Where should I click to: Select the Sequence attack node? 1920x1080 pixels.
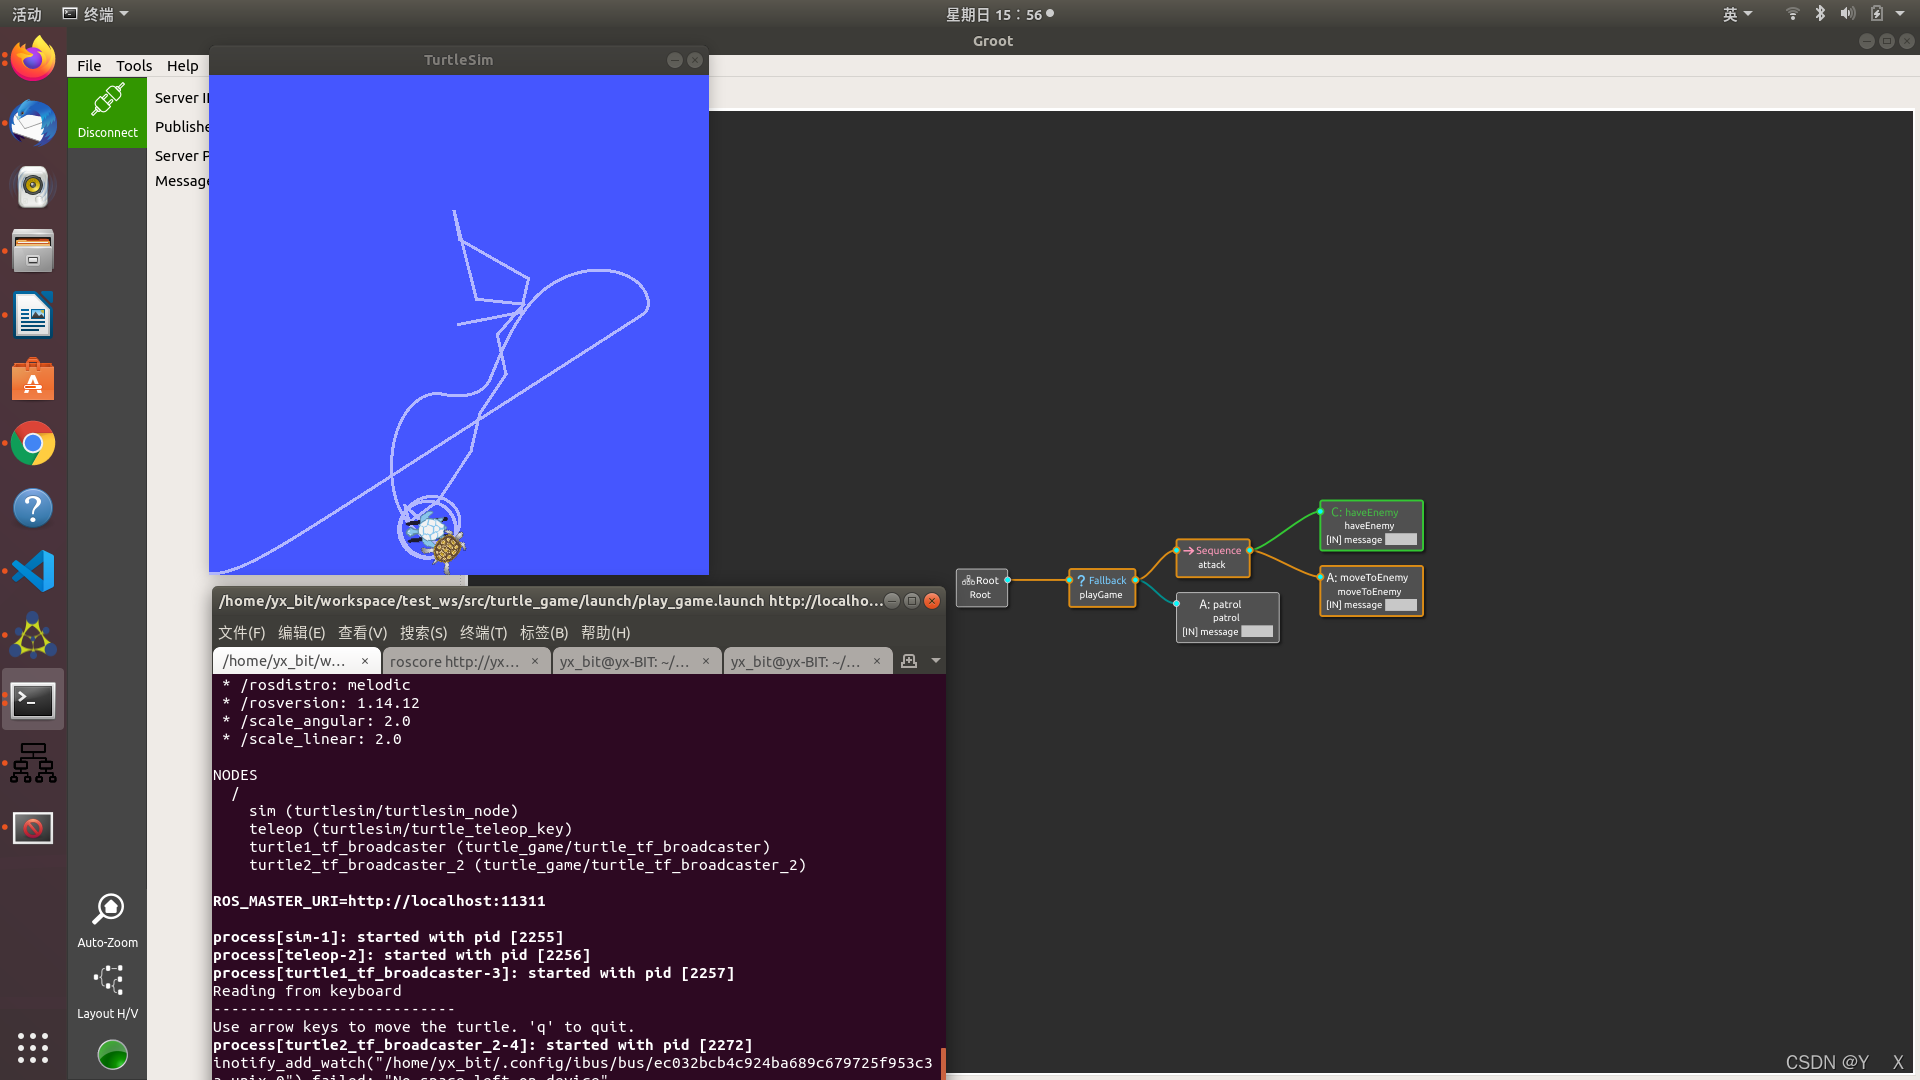click(x=1212, y=557)
